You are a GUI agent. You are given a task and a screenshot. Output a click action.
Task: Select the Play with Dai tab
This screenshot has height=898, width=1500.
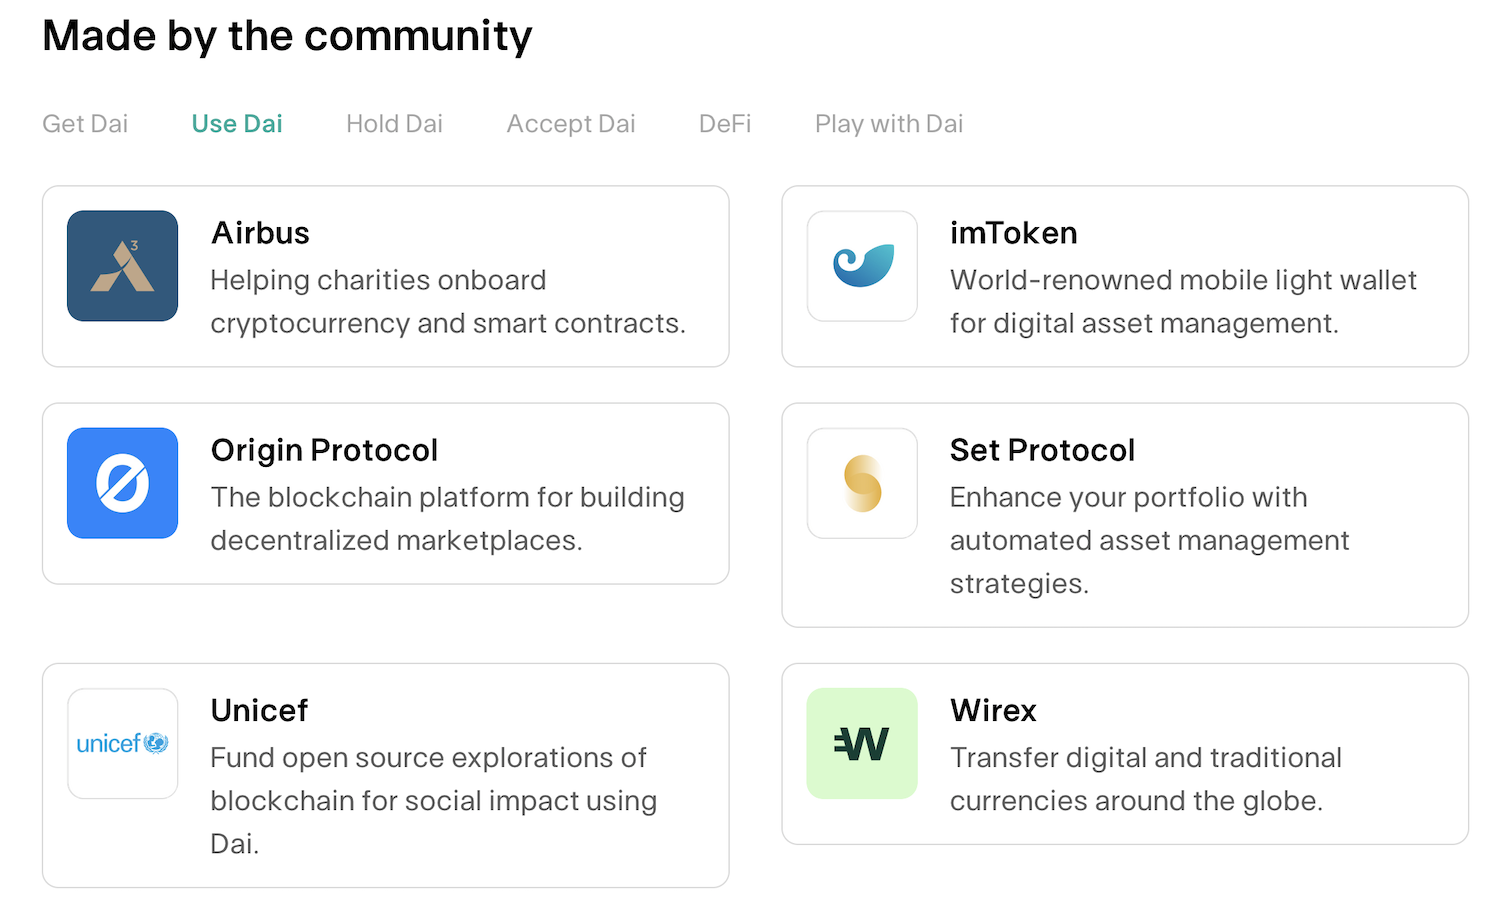pyautogui.click(x=889, y=124)
